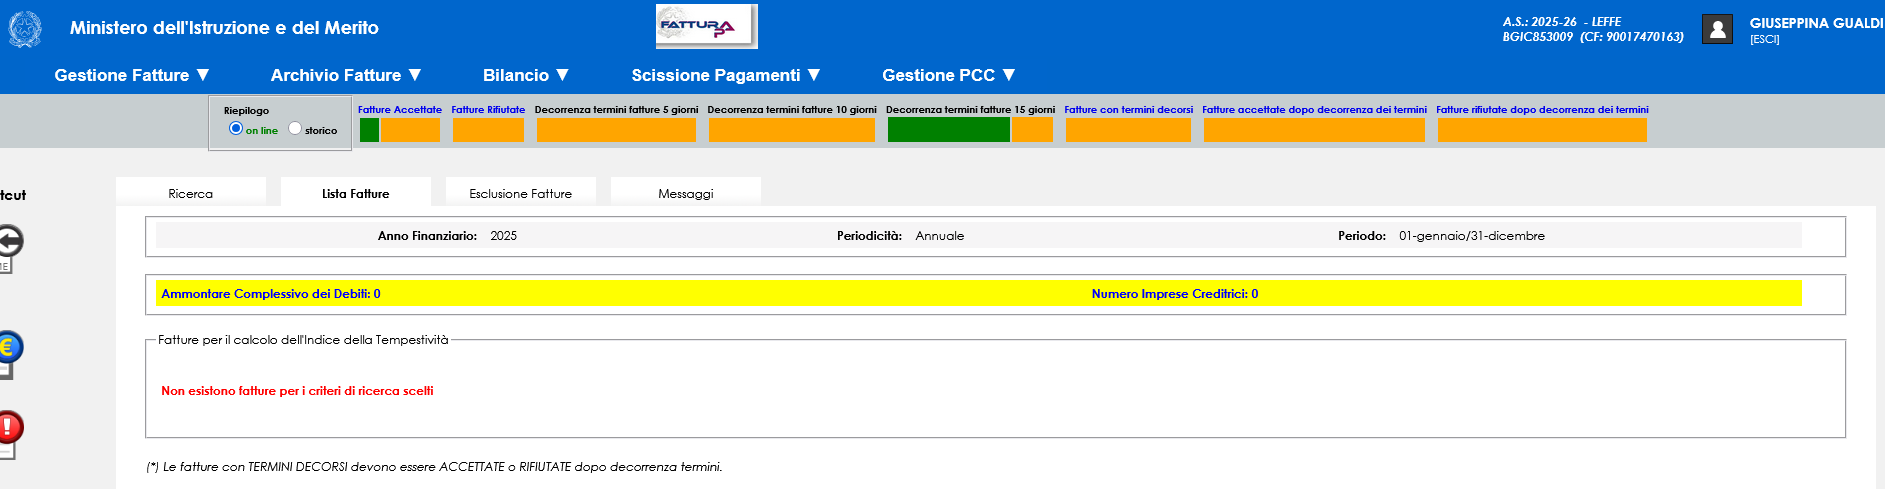Click the Fatture con termini decorsi orange bar
This screenshot has width=1885, height=489.
pos(1128,130)
